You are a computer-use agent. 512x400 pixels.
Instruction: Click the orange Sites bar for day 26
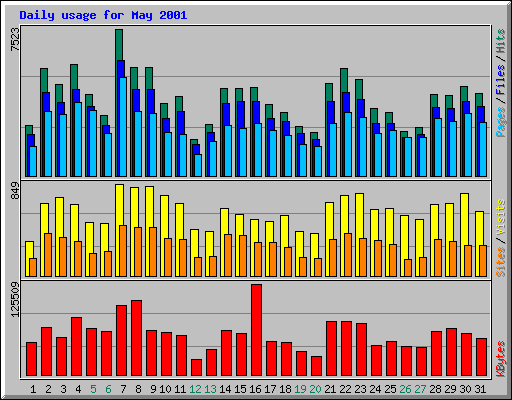coord(408,268)
